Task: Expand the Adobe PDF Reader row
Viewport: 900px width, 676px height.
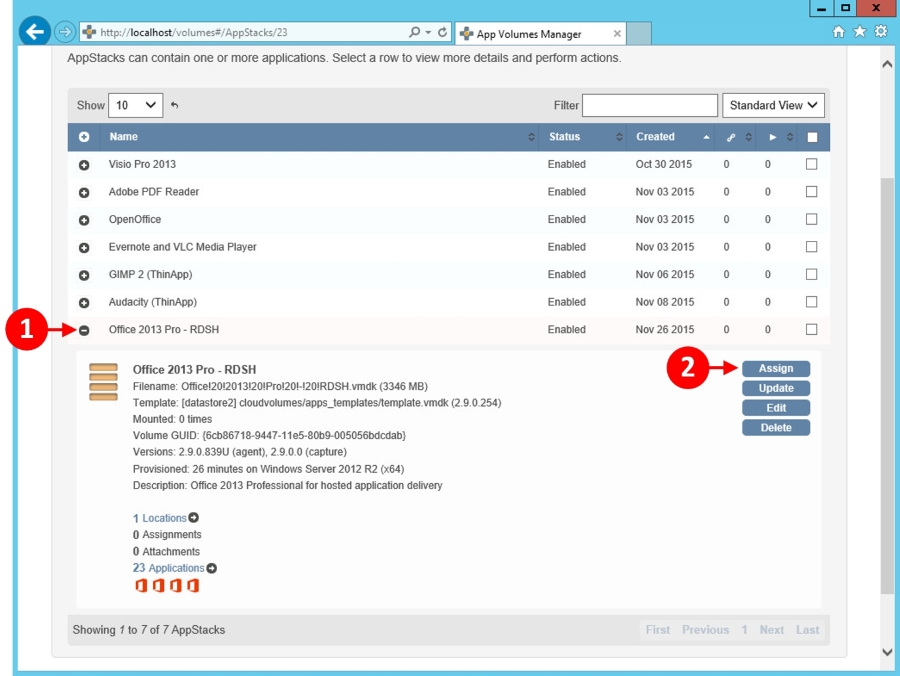Action: point(84,193)
